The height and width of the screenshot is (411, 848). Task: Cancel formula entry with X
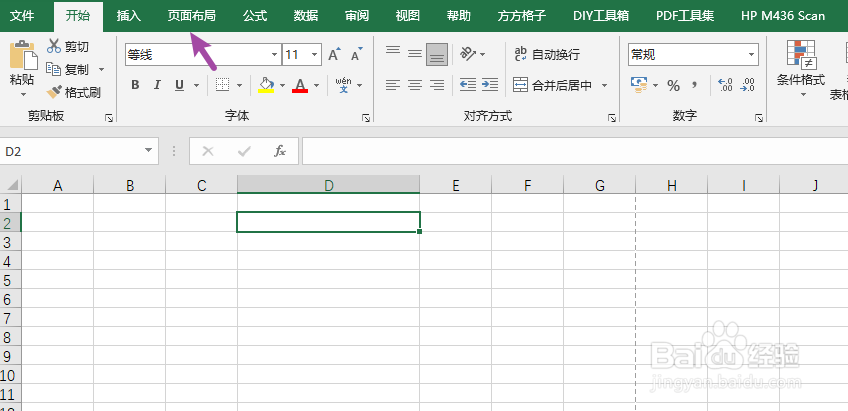click(208, 151)
